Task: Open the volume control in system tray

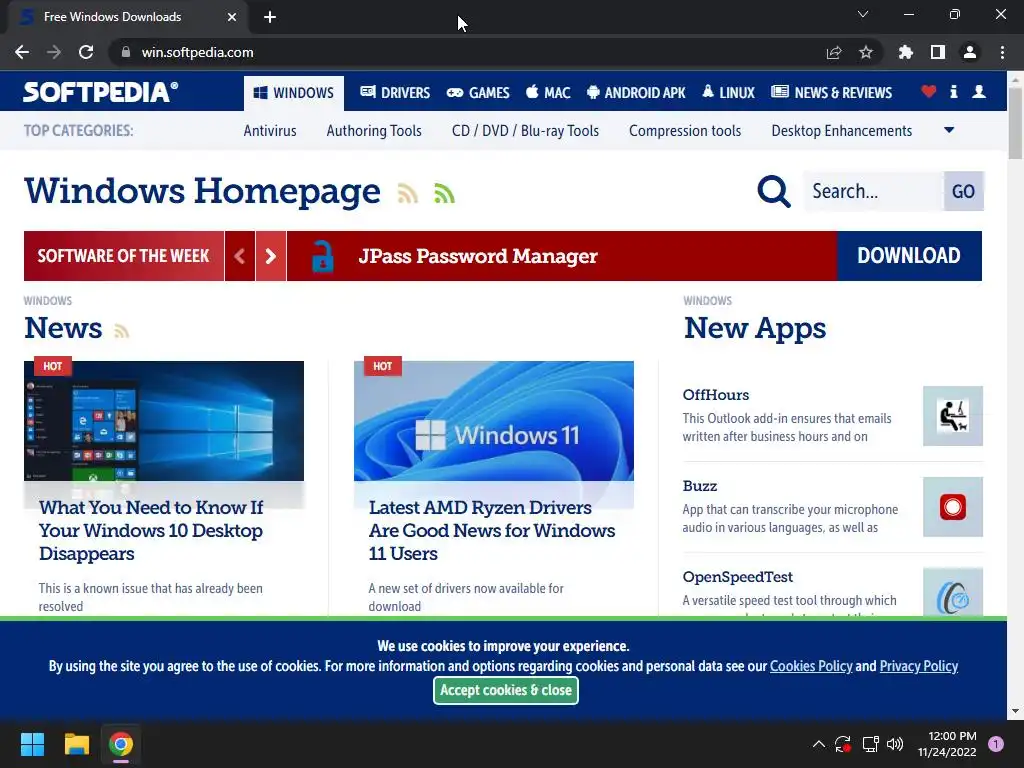Action: click(x=895, y=744)
